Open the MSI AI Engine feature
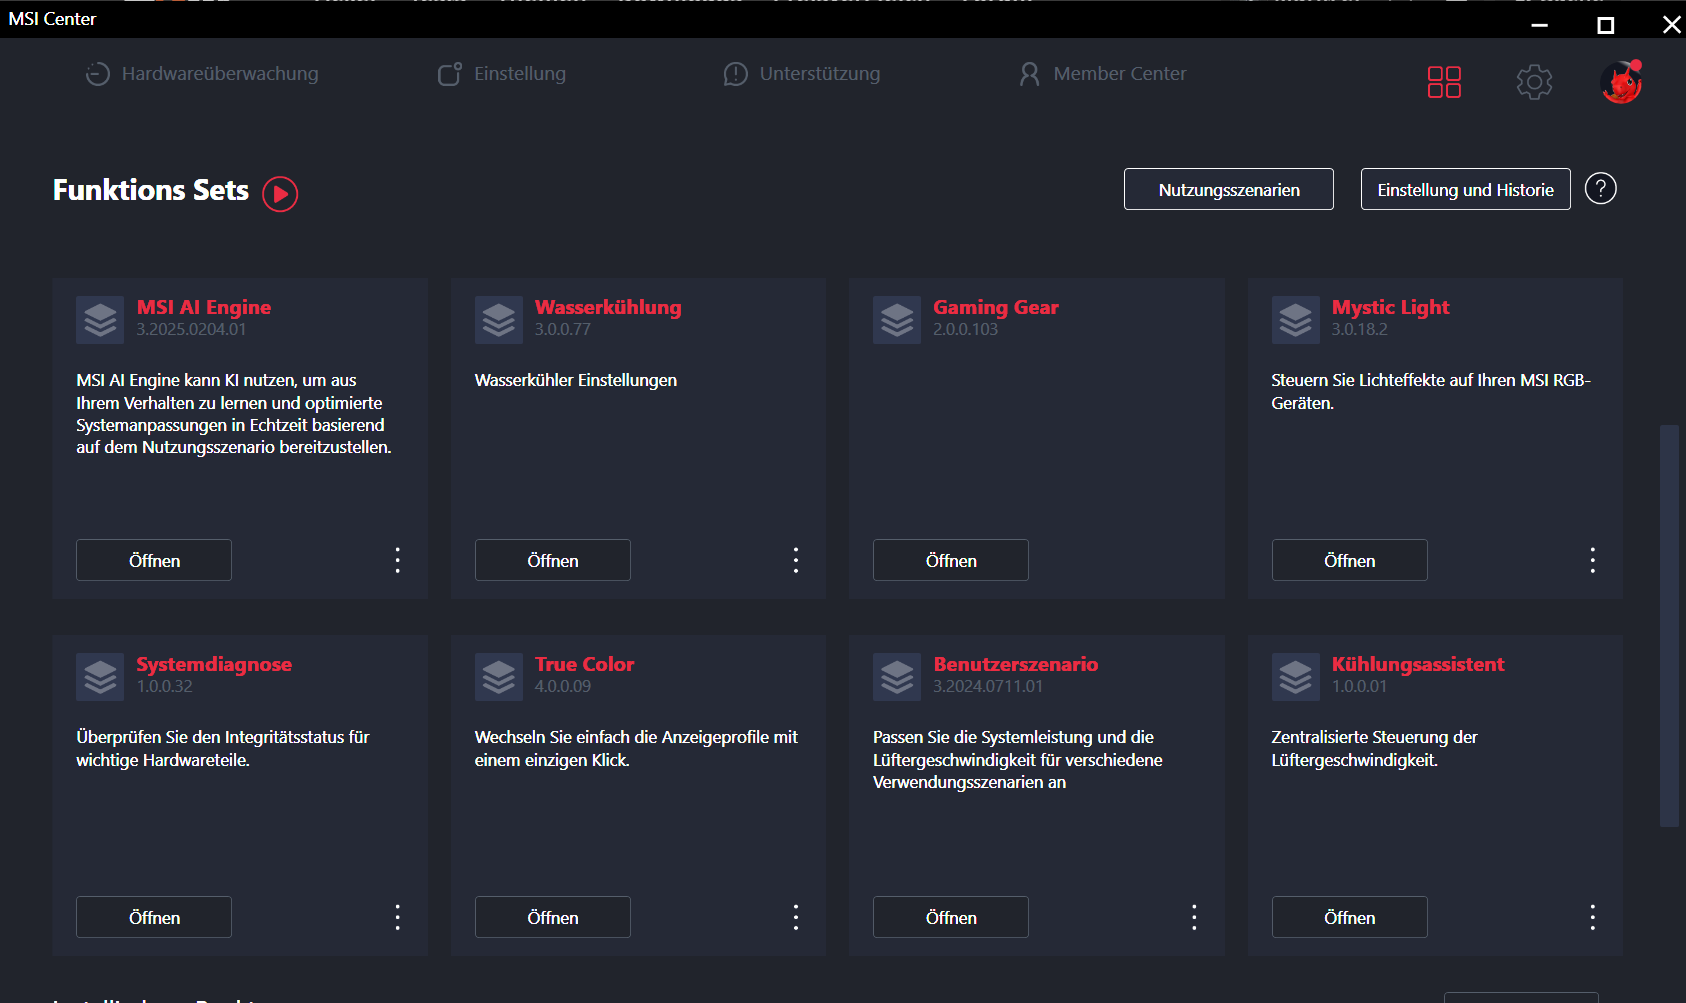This screenshot has height=1003, width=1686. [154, 560]
